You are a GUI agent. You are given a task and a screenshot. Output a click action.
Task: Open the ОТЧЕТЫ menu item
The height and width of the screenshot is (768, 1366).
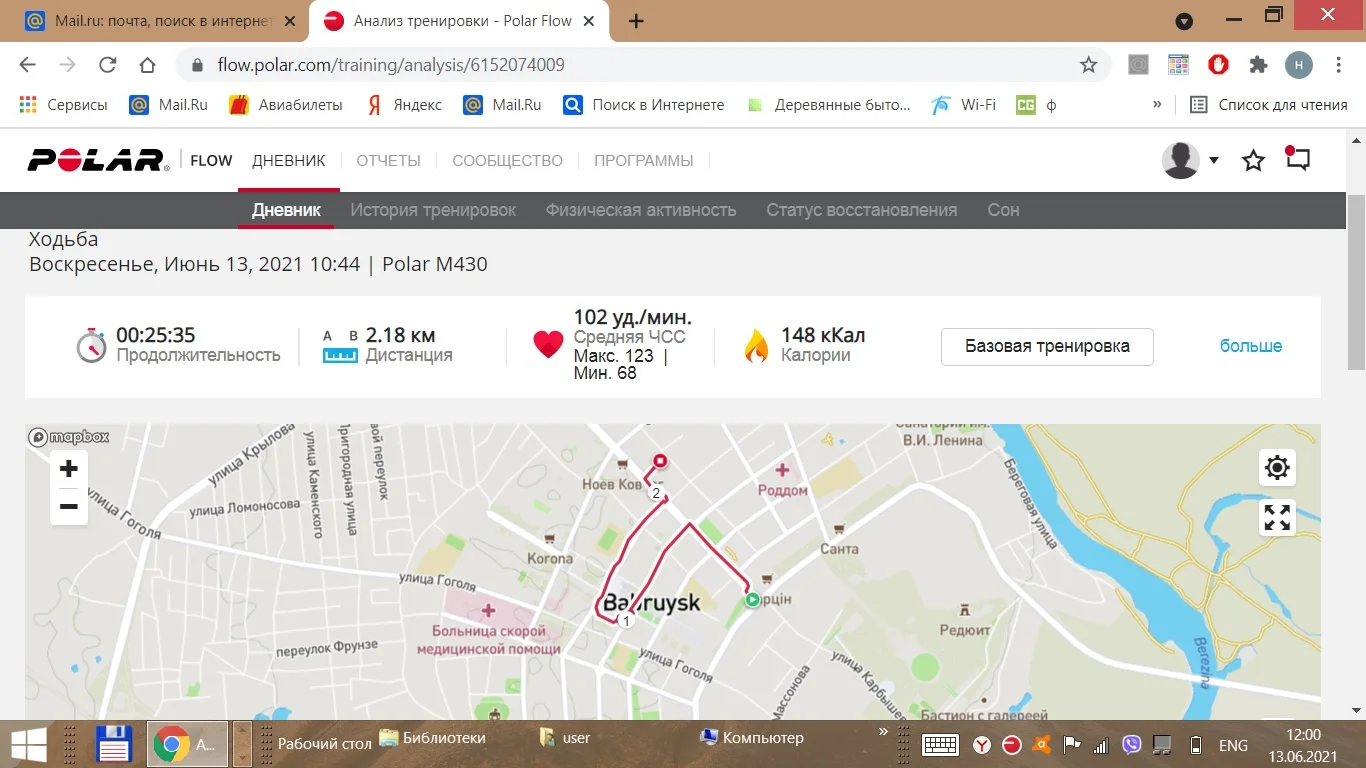[389, 160]
